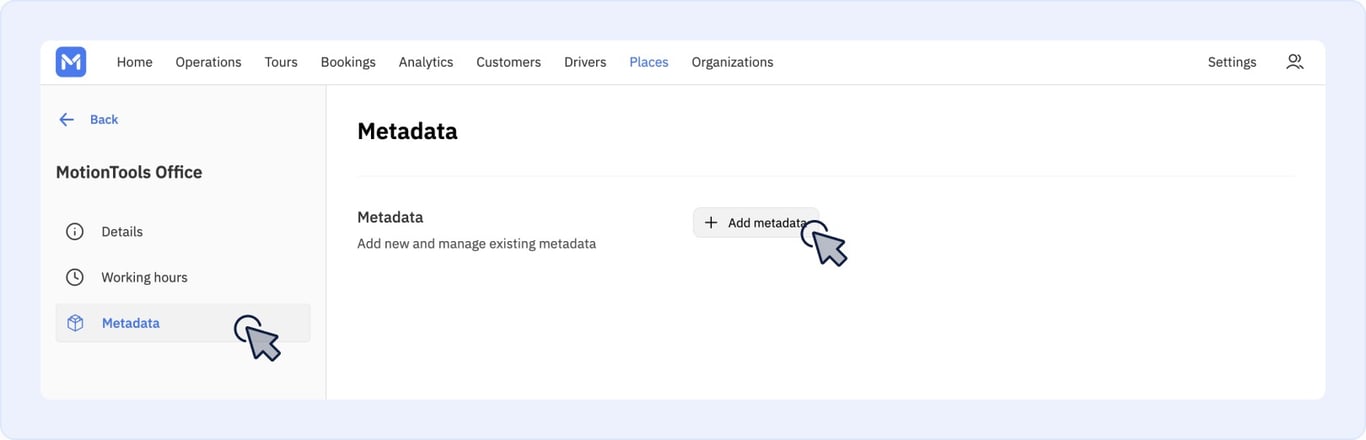Click the Back link

point(104,120)
